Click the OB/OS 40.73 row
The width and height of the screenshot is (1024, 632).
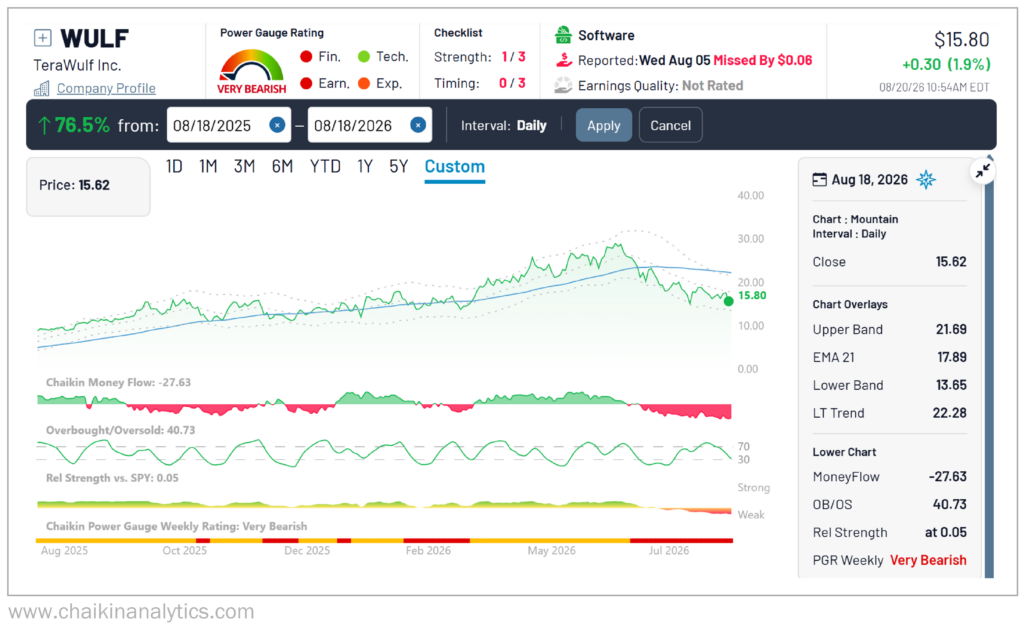[889, 505]
